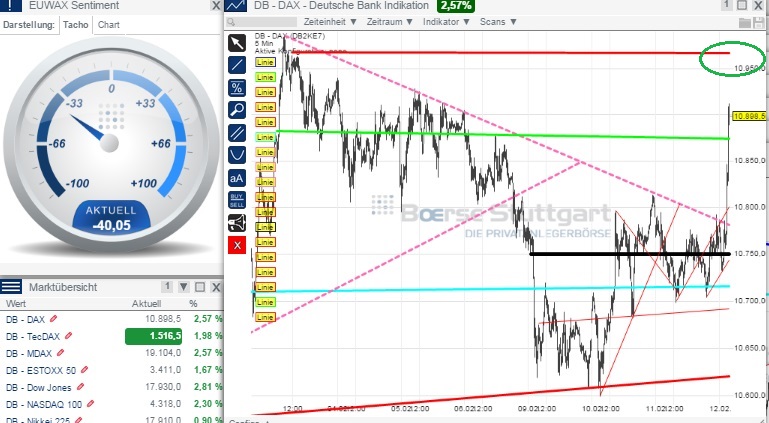This screenshot has height=423, width=769.
Task: Click the pencil icon next to DB - NASDAQ 100
Action: tap(91, 404)
